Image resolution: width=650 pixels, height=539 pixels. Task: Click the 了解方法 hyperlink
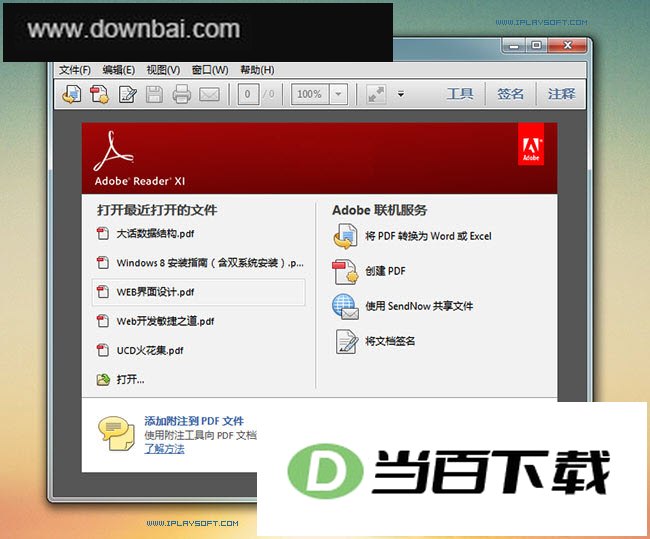(x=164, y=449)
